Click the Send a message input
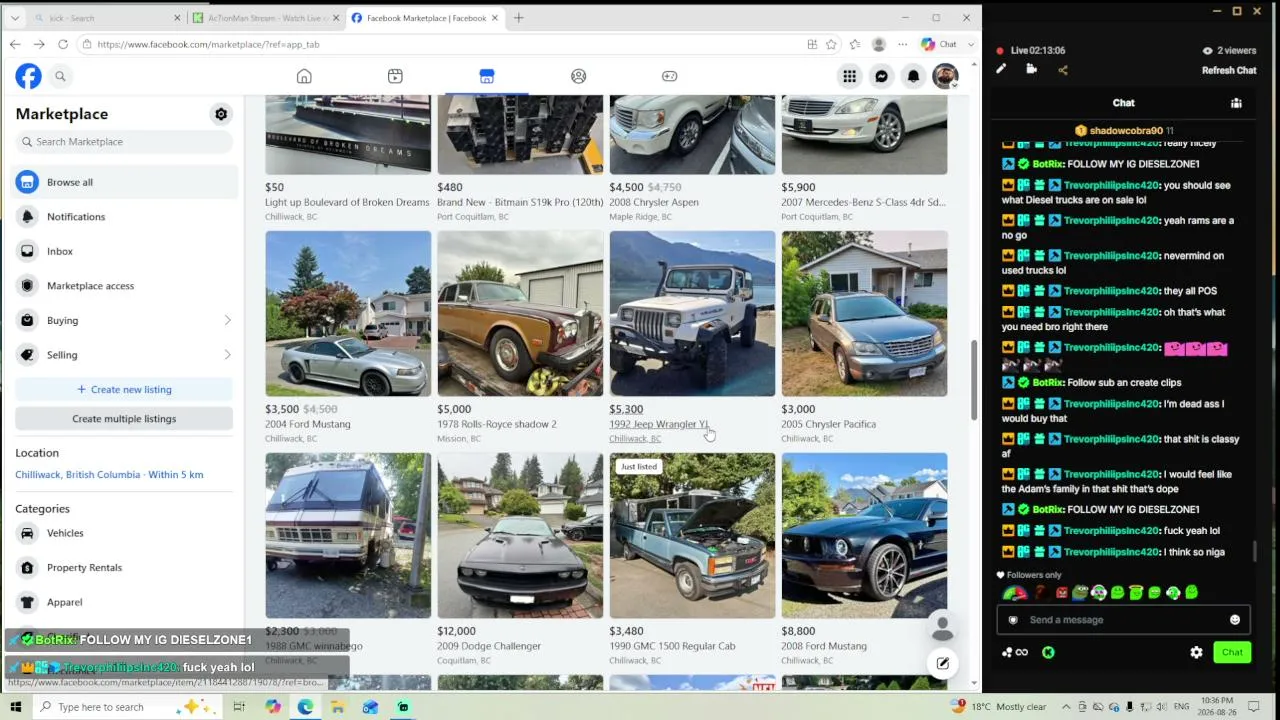1280x720 pixels. click(x=1123, y=620)
